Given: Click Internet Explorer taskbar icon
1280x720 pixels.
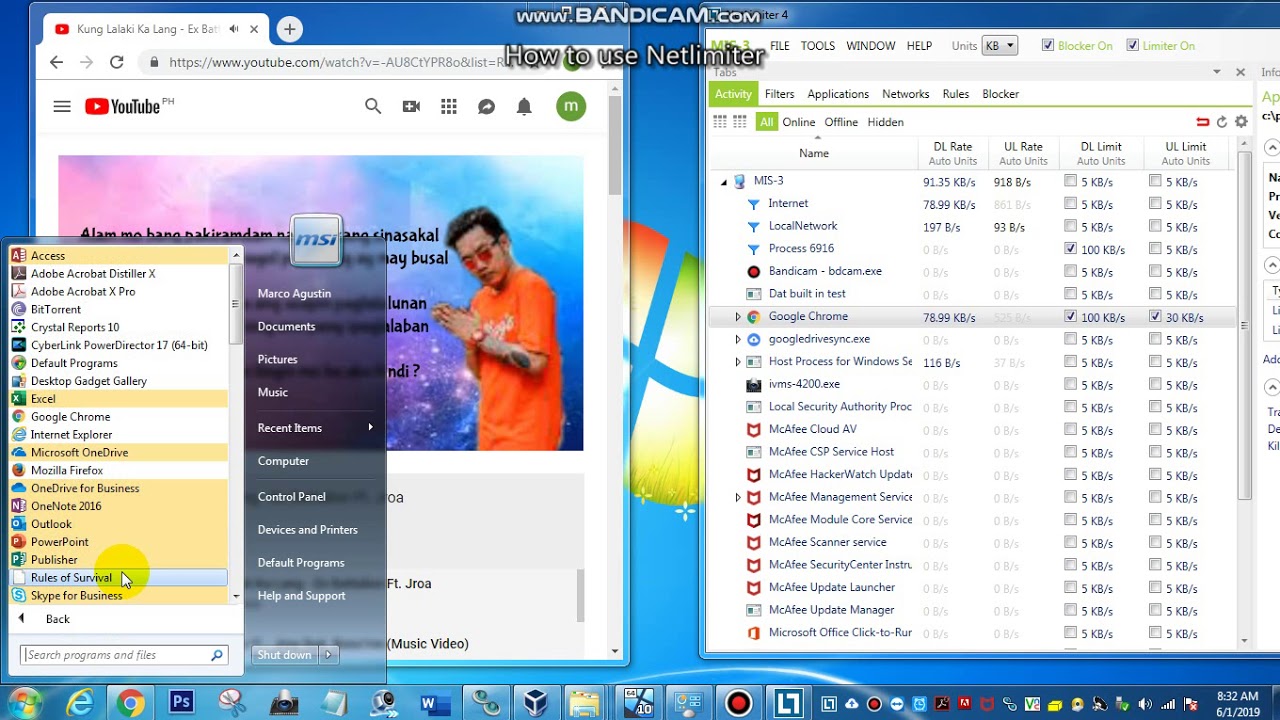Looking at the screenshot, I should tap(79, 703).
